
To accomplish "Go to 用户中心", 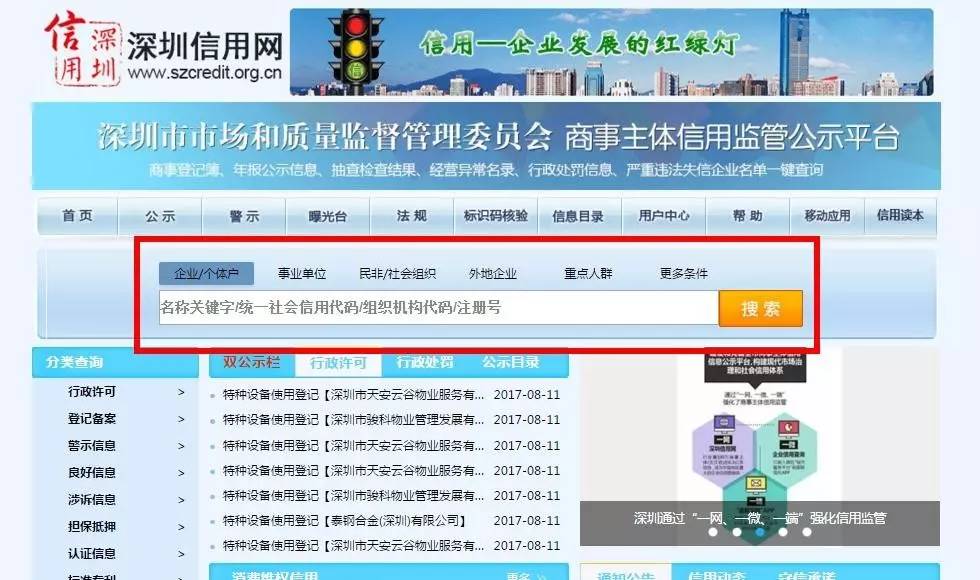I will coord(664,216).
